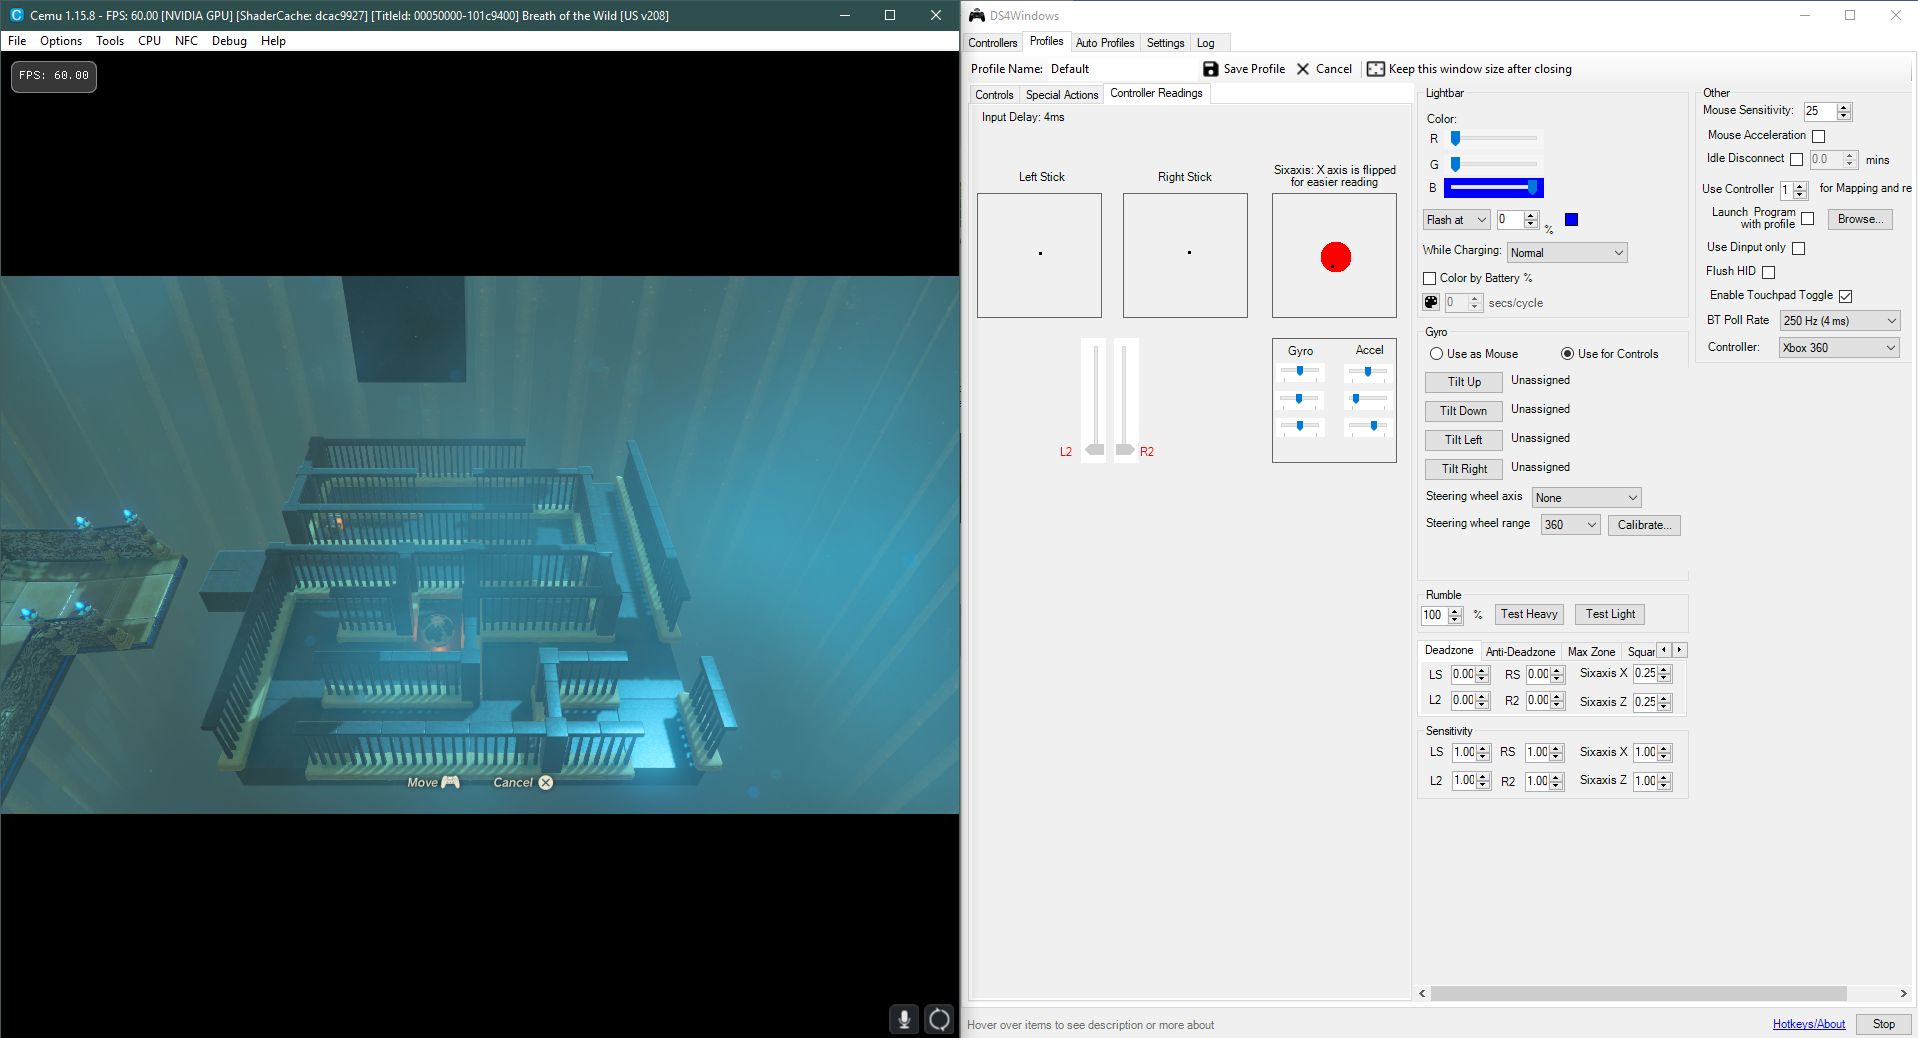Image resolution: width=1918 pixels, height=1038 pixels.
Task: Click the DS4Windows gamepad title icon
Action: 977,15
